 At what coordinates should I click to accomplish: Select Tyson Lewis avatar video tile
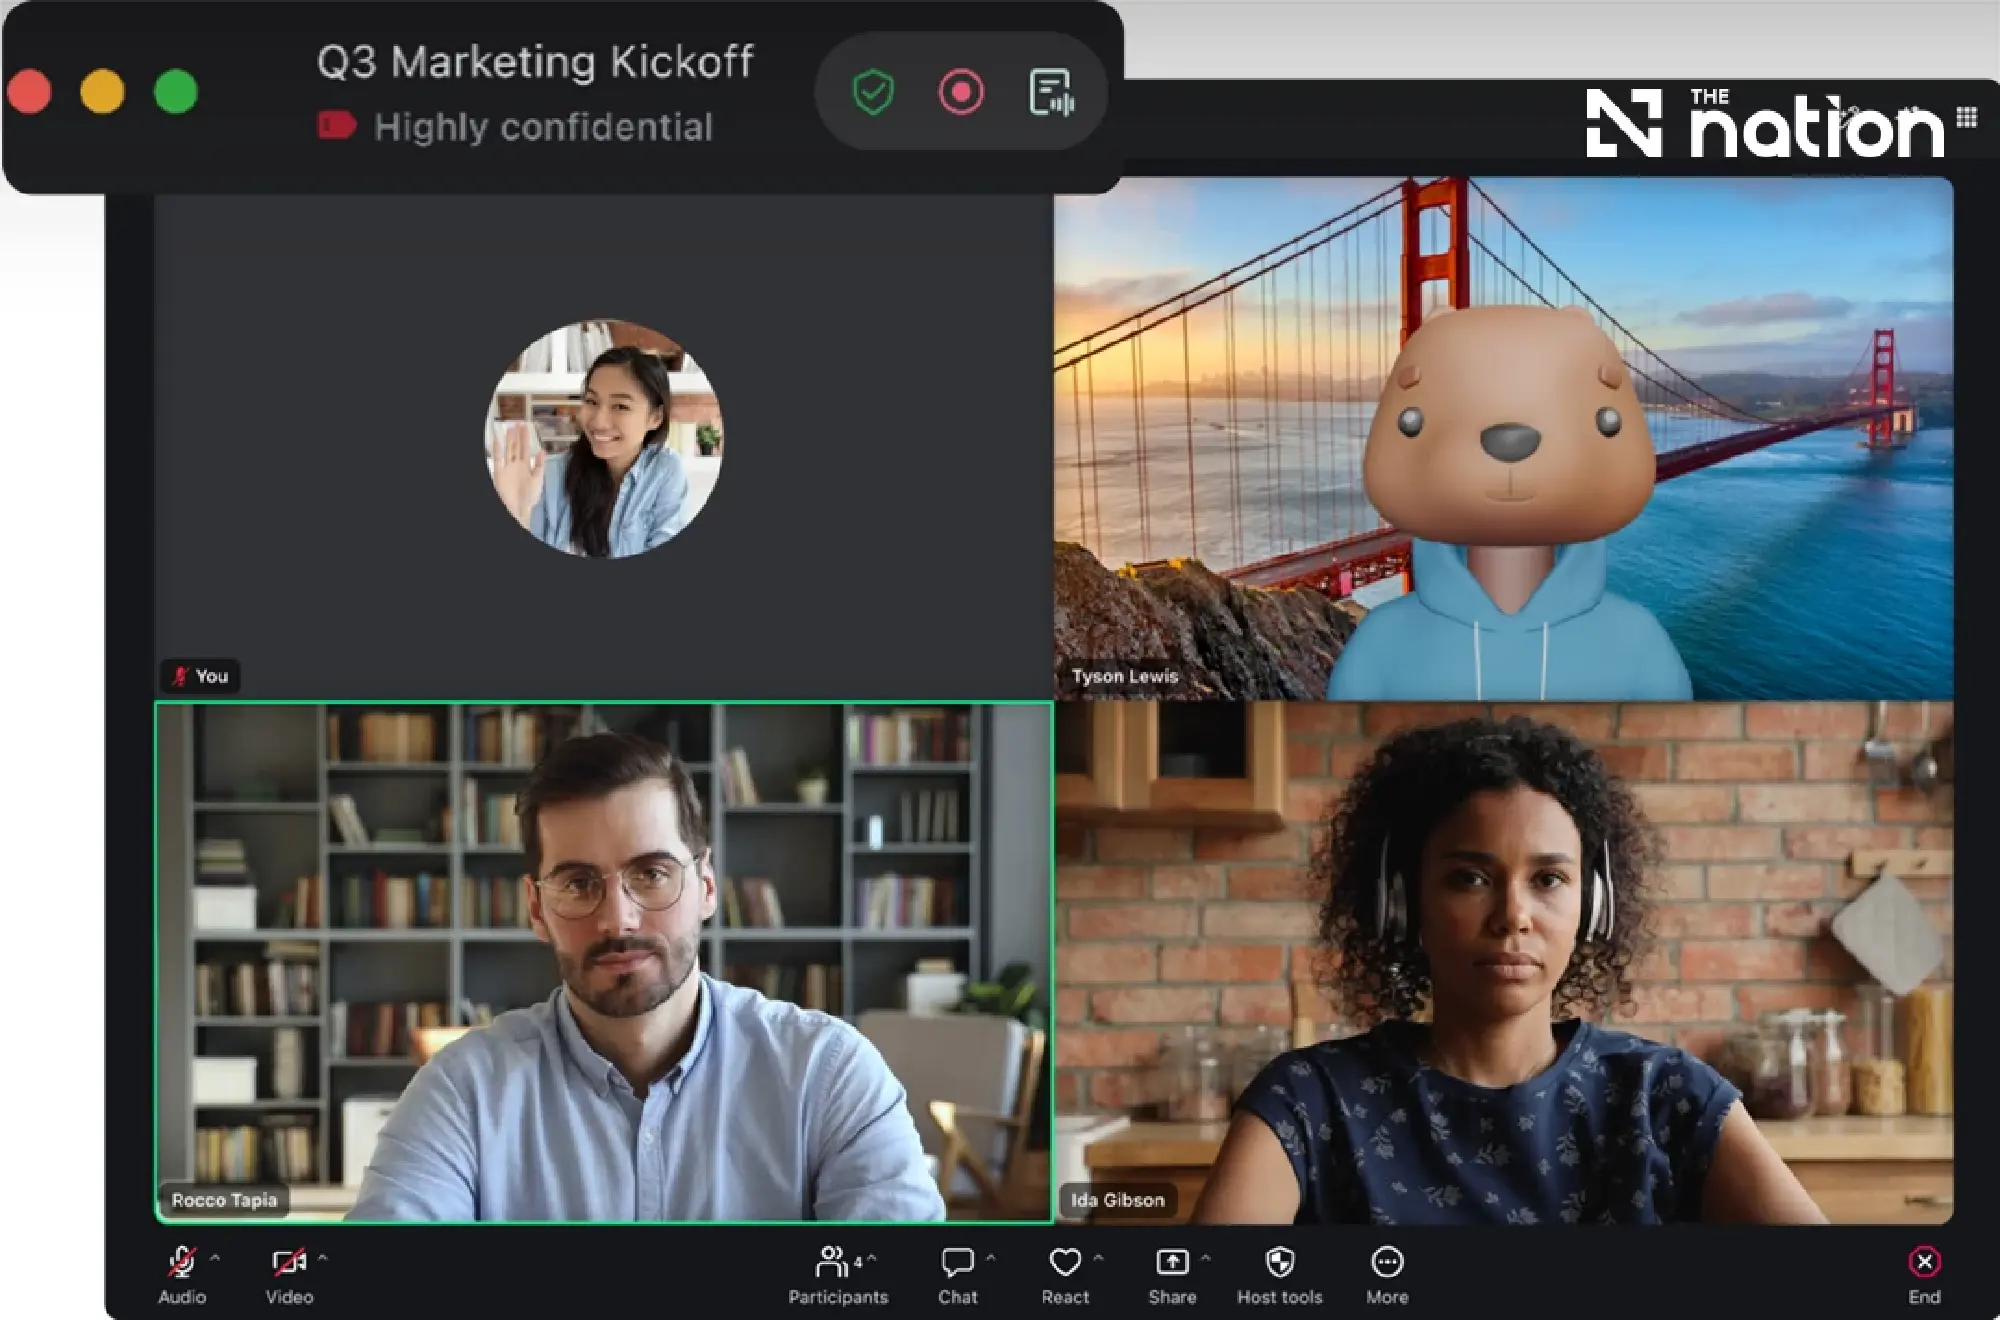pyautogui.click(x=1504, y=439)
